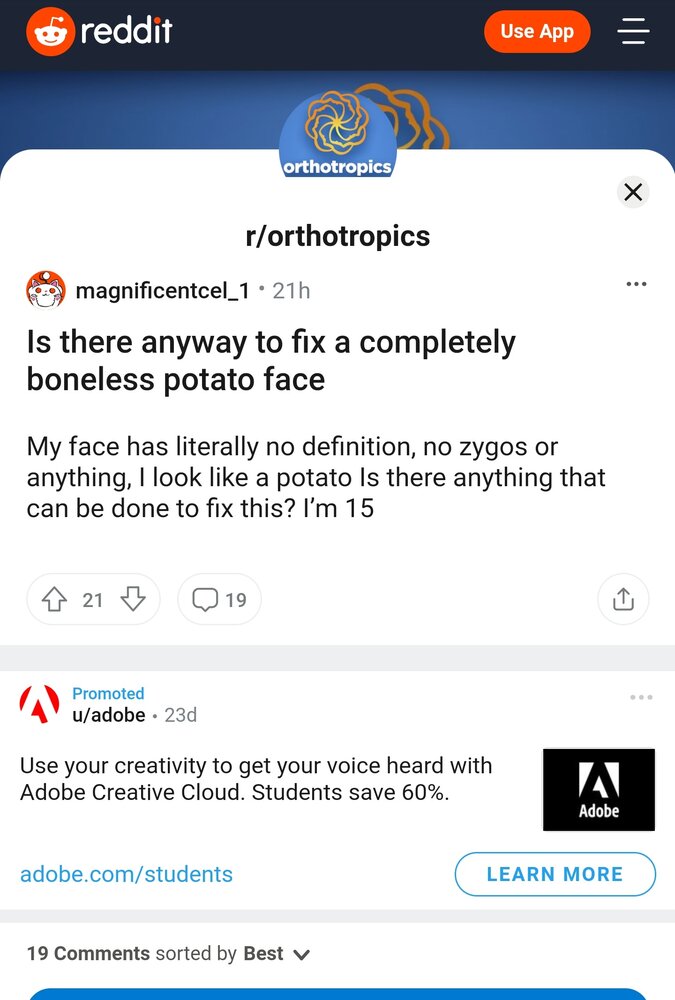
Task: Tap the Use App button
Action: pos(537,31)
